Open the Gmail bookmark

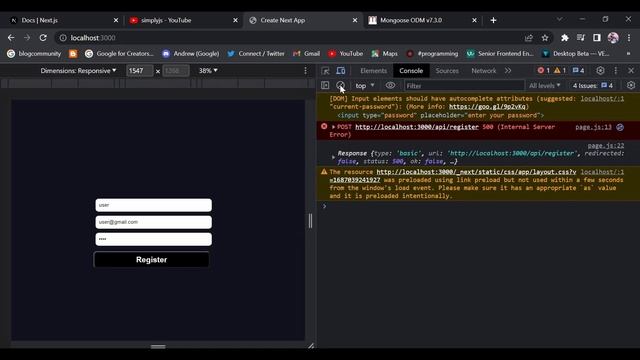[x=307, y=53]
